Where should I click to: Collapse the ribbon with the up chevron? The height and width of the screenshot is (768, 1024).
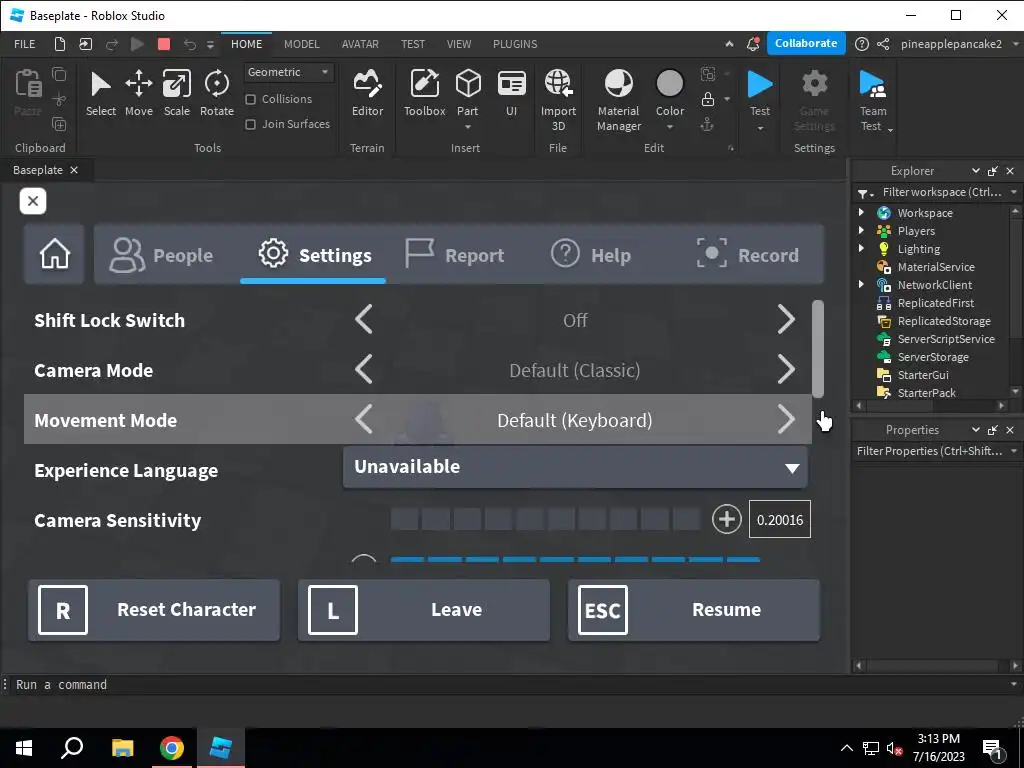click(x=729, y=44)
